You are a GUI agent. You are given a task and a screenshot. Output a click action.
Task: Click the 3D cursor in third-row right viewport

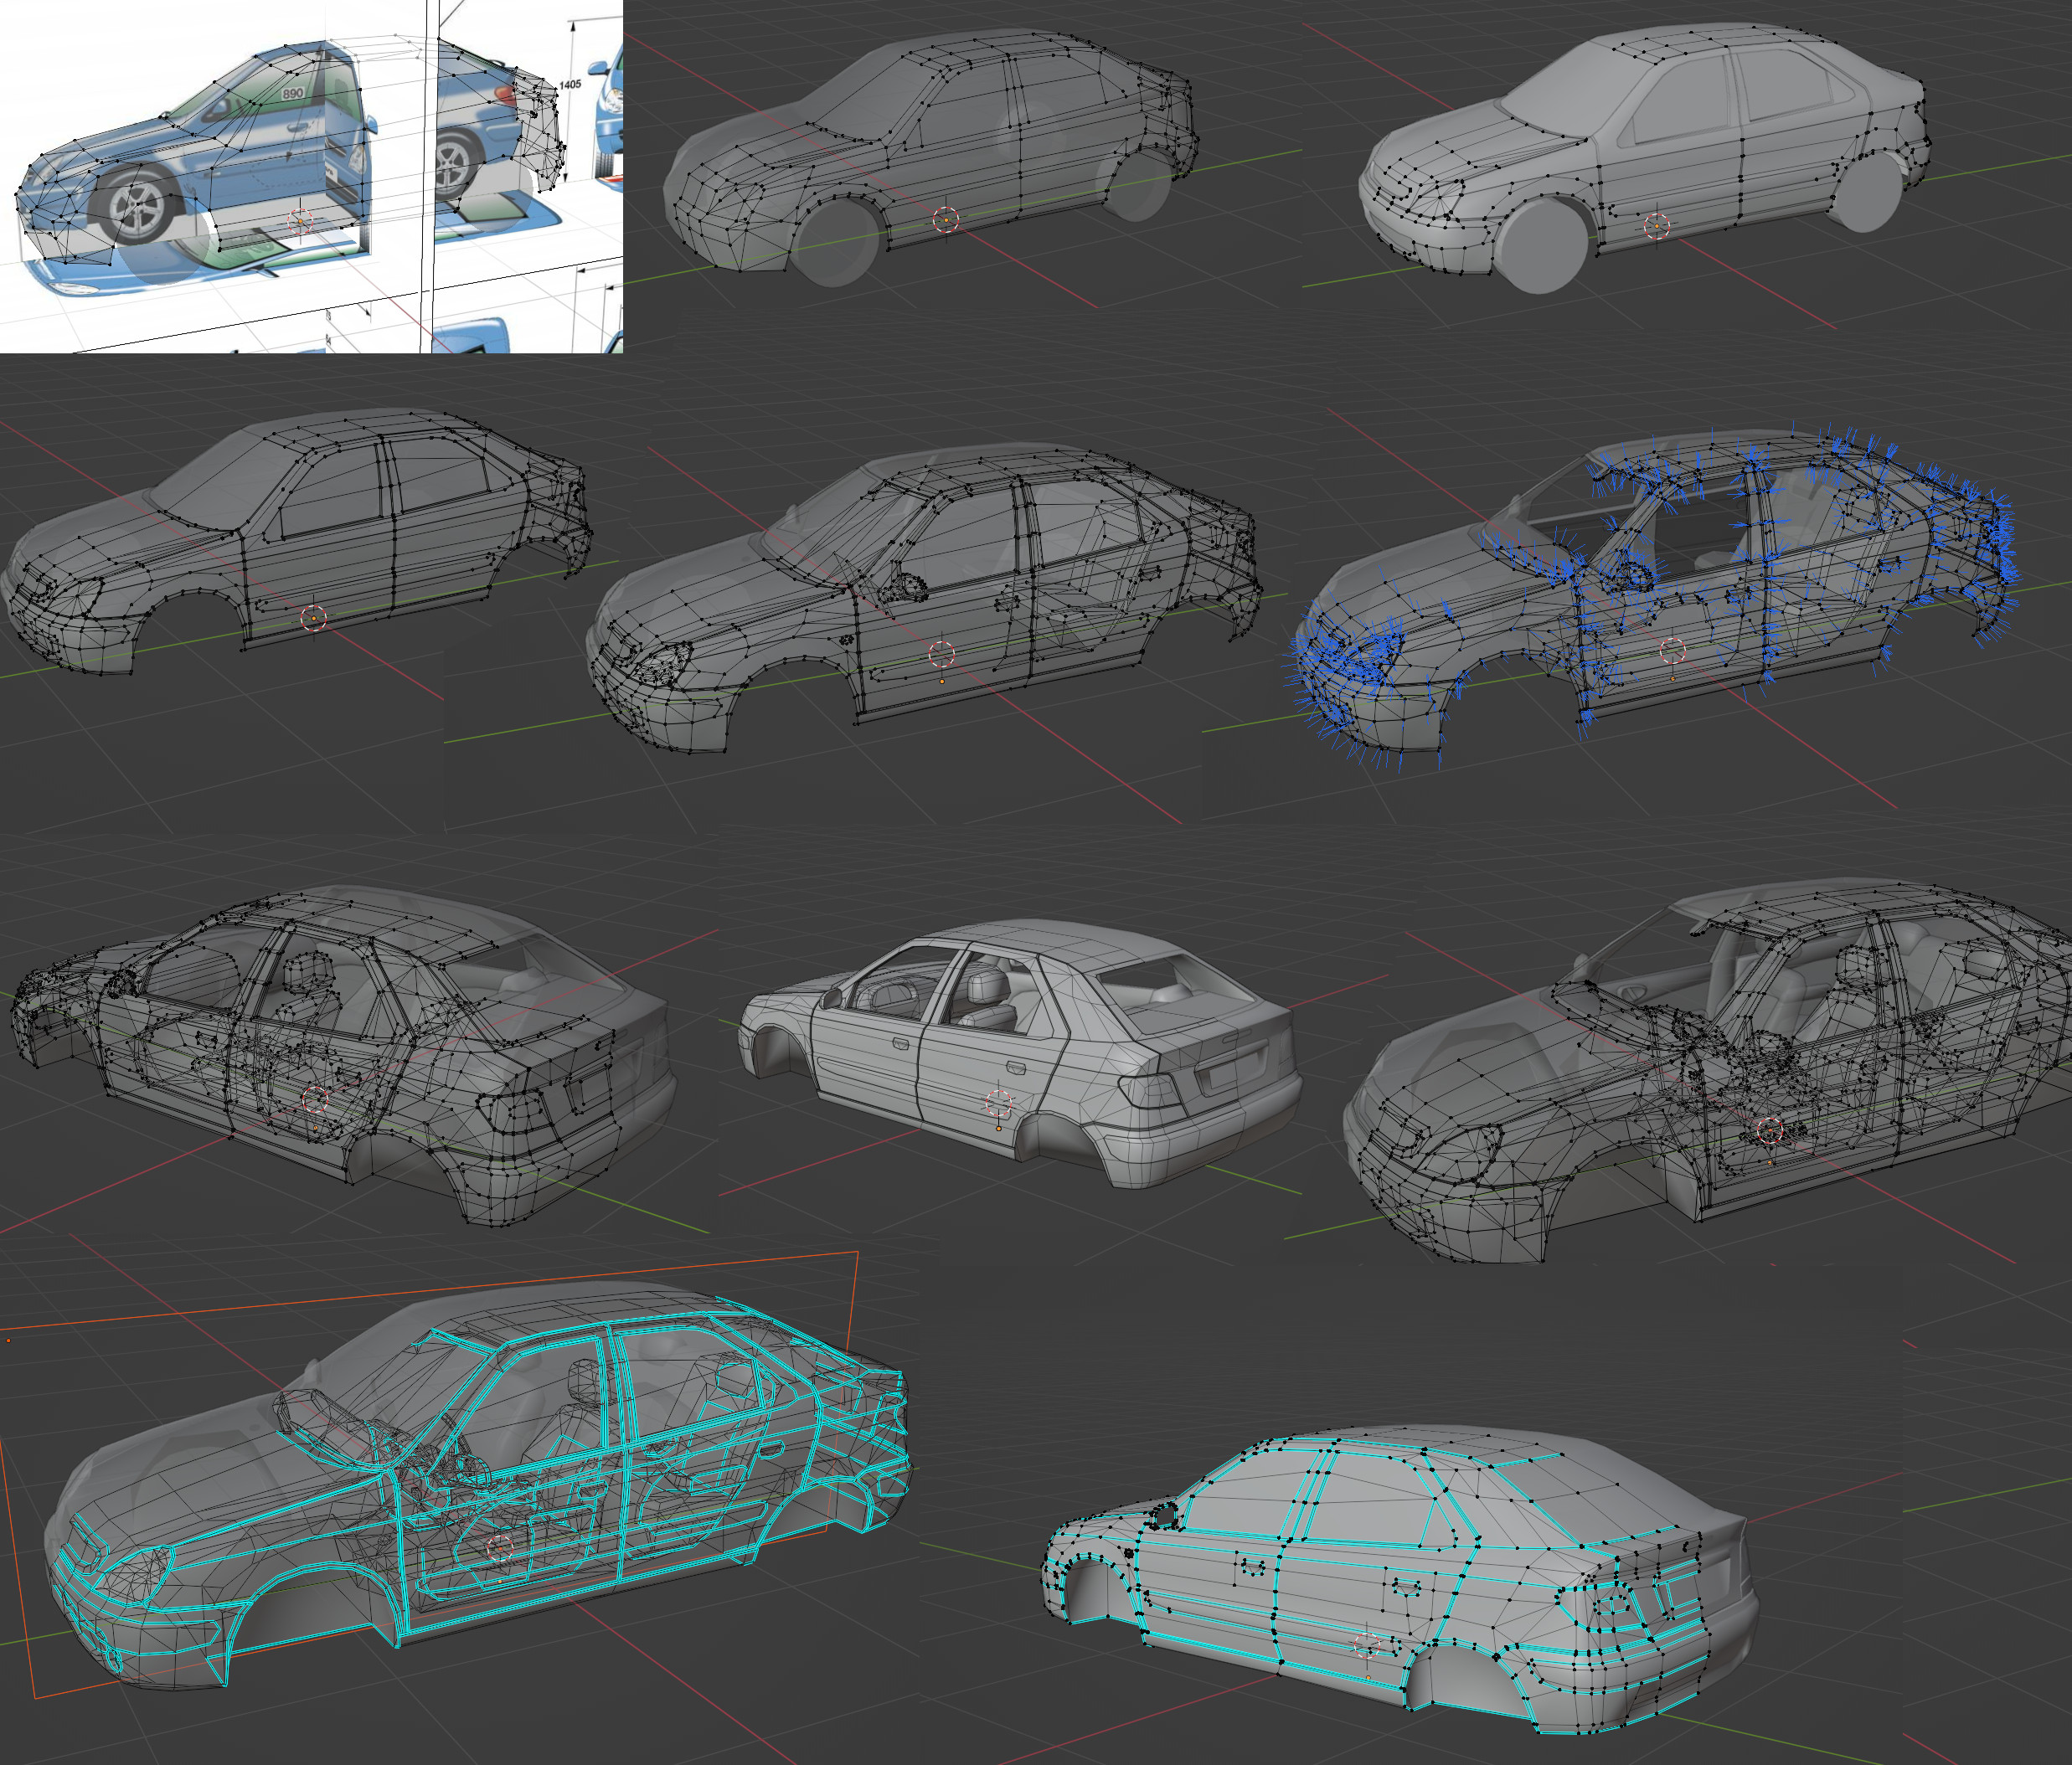point(1770,1131)
